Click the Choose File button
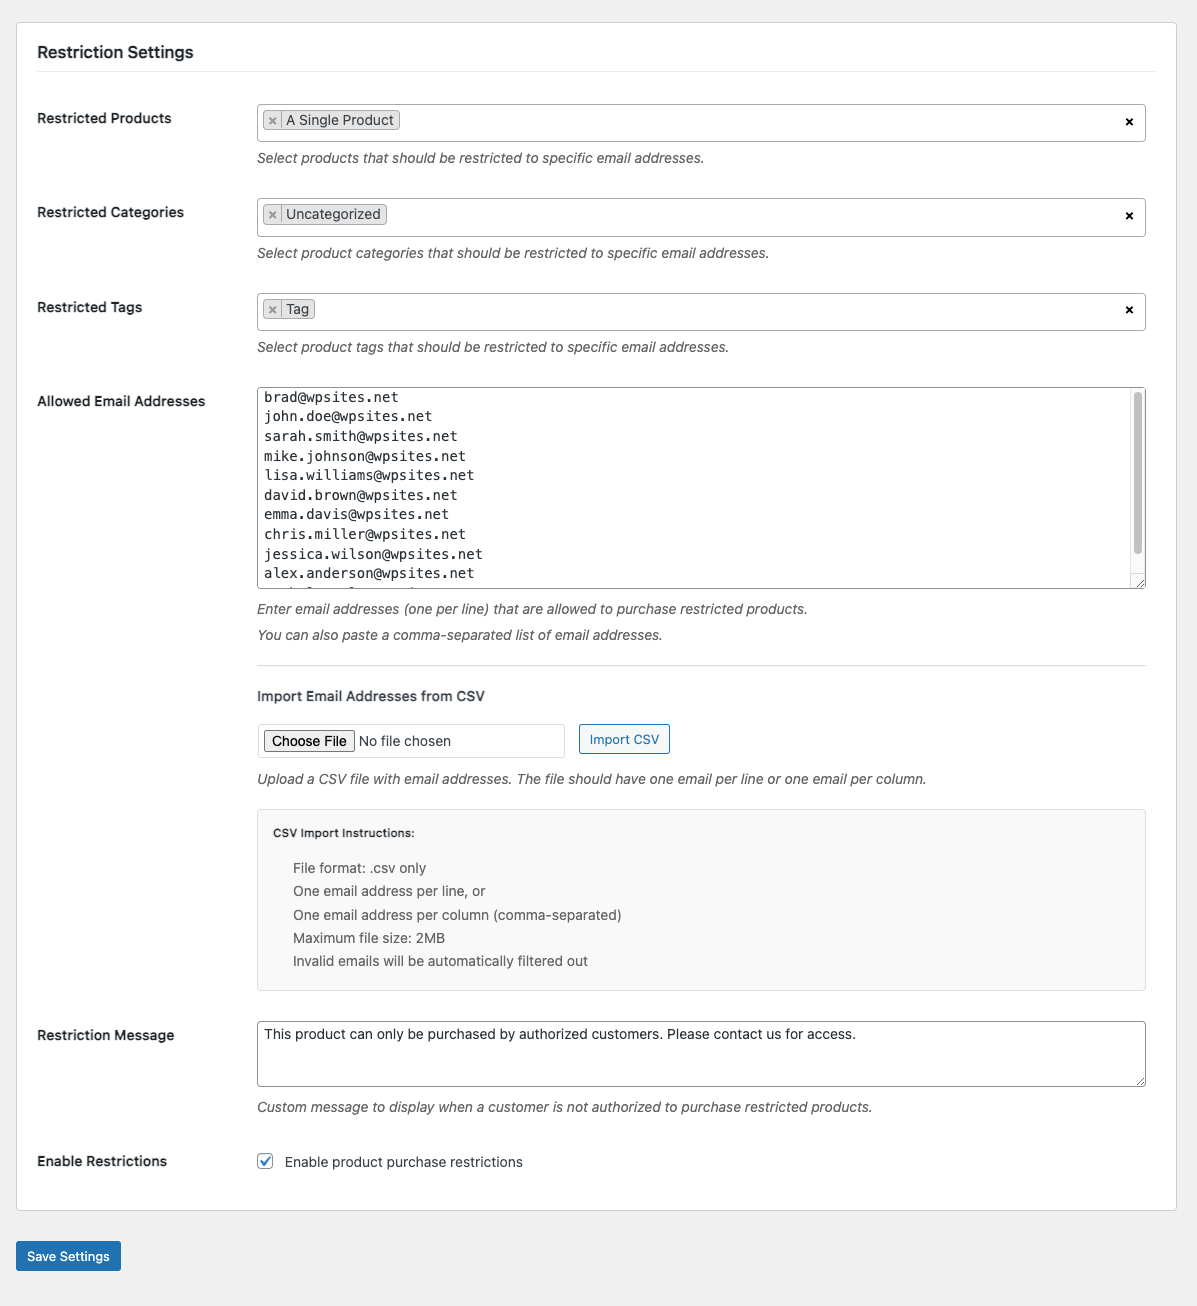Screen dimensions: 1197x1306 [309, 741]
